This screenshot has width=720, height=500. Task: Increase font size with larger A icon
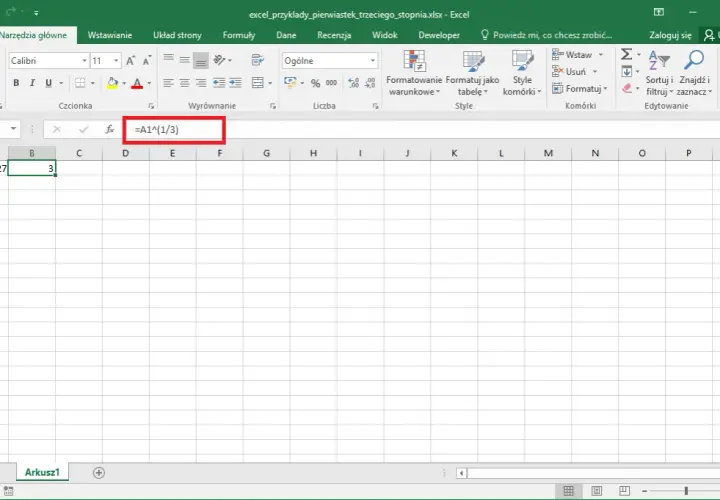tap(130, 61)
